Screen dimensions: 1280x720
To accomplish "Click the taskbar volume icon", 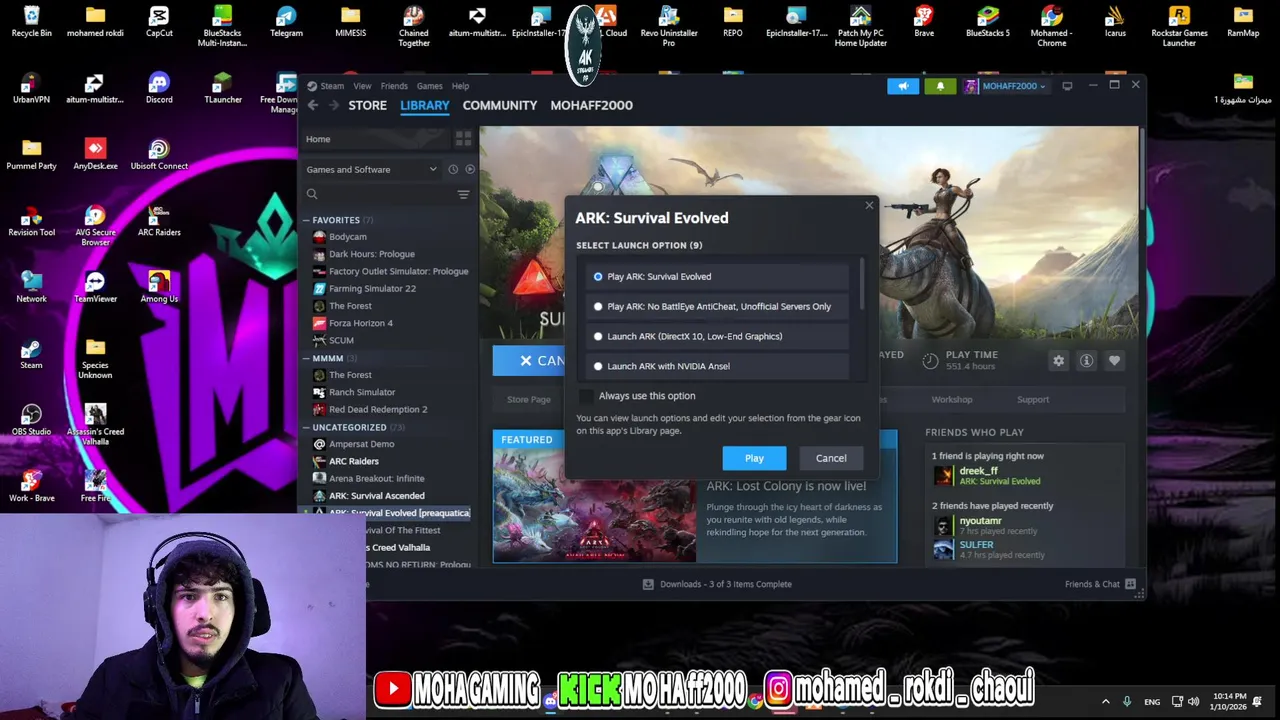I will click(x=1193, y=701).
